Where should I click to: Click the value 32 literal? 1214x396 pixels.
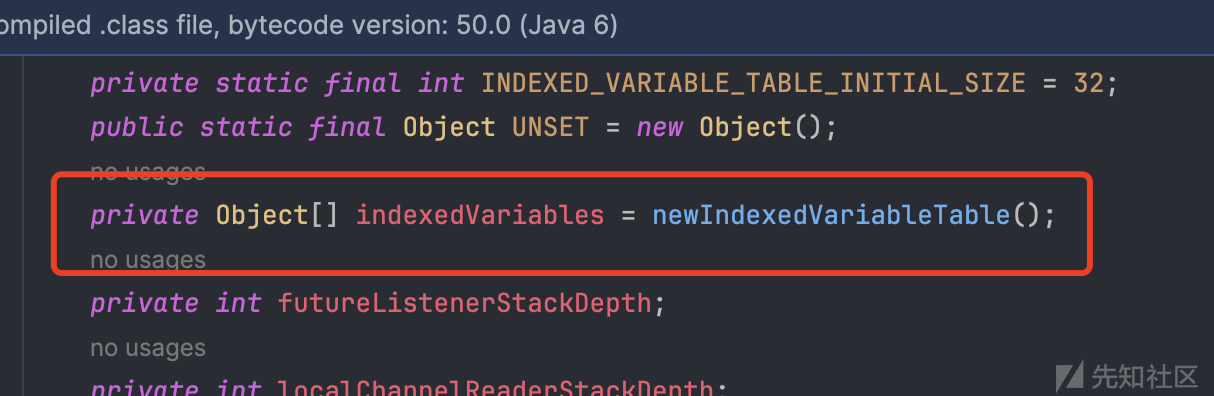pyautogui.click(x=1088, y=82)
